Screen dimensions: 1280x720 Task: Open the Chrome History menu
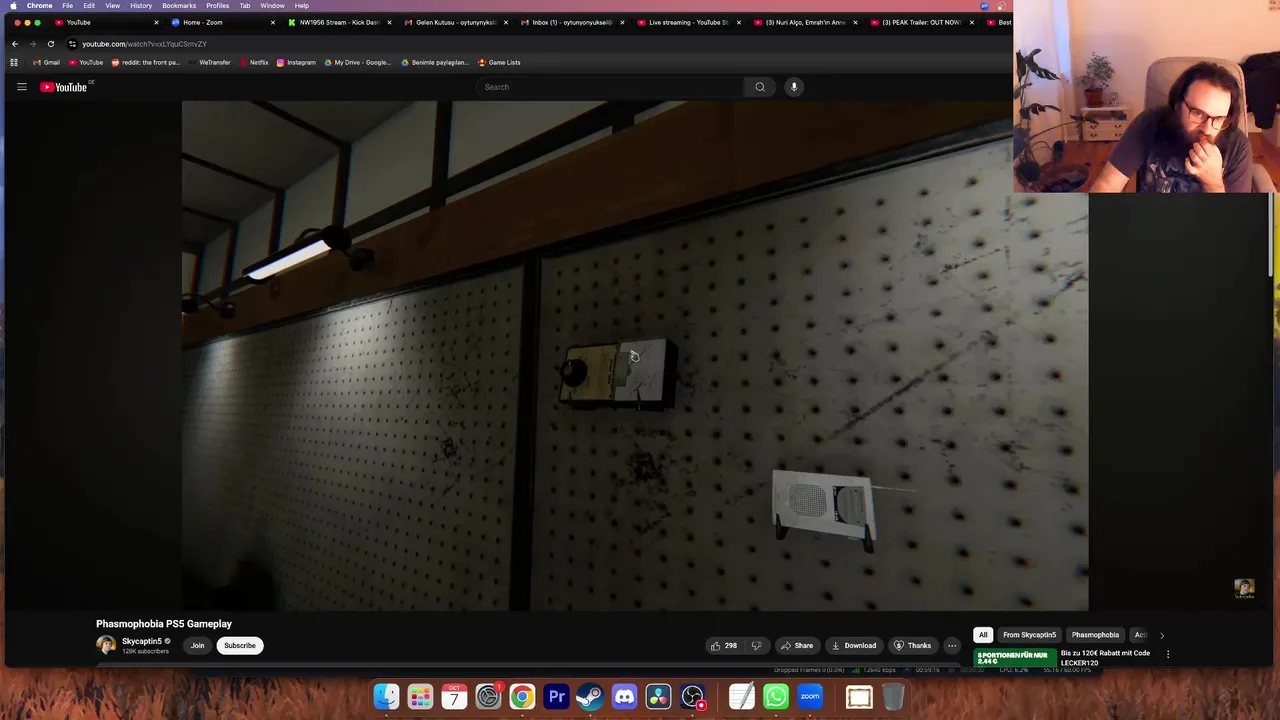click(141, 6)
